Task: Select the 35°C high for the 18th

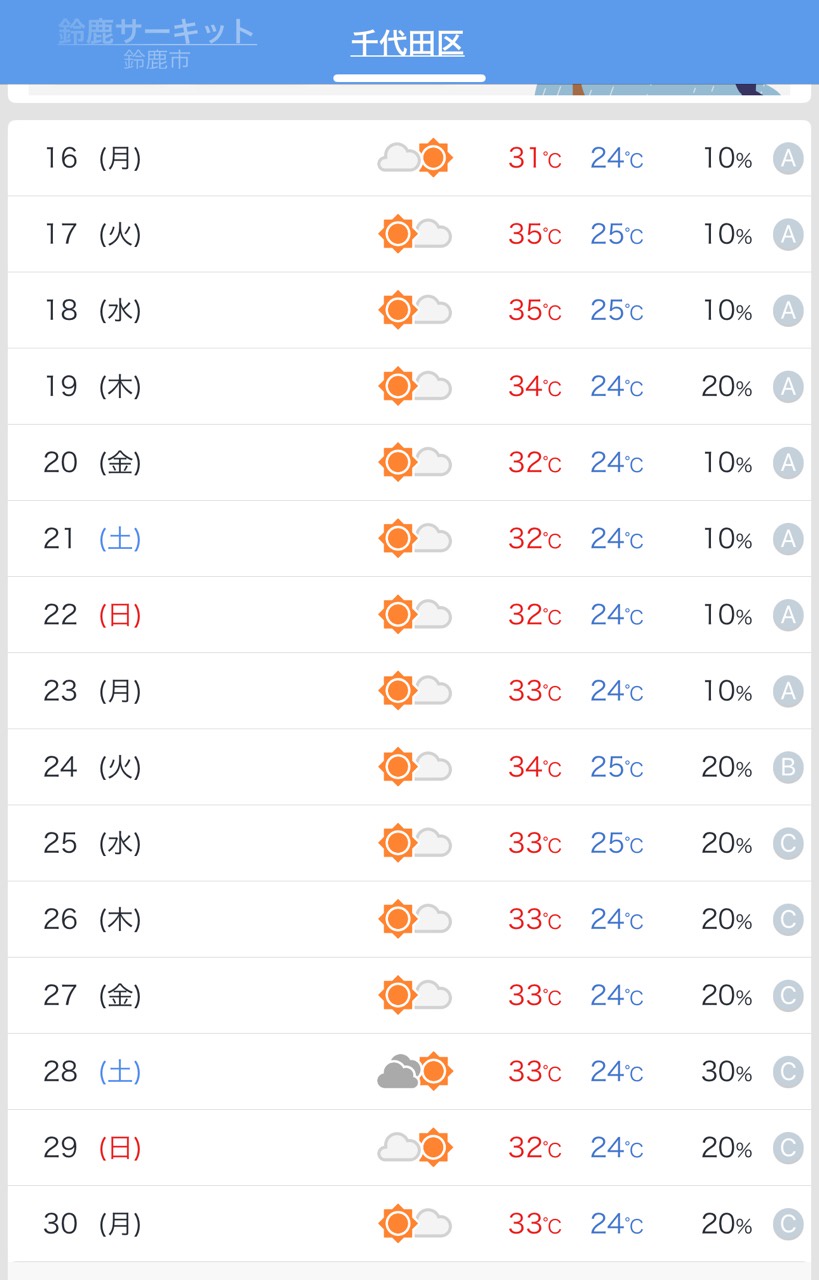Action: click(534, 311)
